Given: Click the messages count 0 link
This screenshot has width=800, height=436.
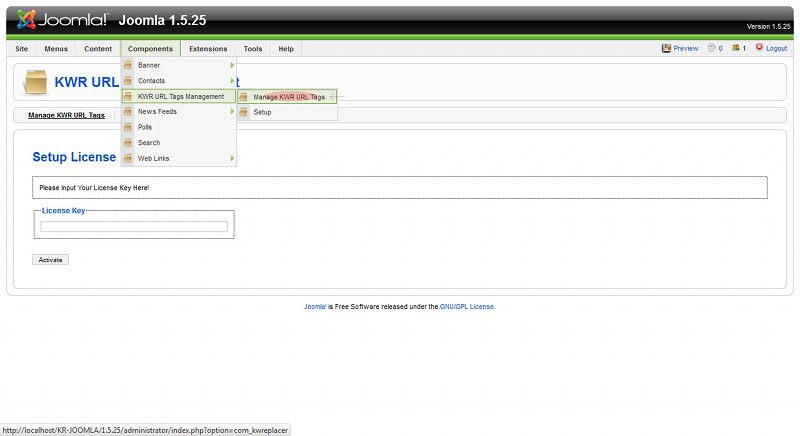Looking at the screenshot, I should pyautogui.click(x=720, y=48).
